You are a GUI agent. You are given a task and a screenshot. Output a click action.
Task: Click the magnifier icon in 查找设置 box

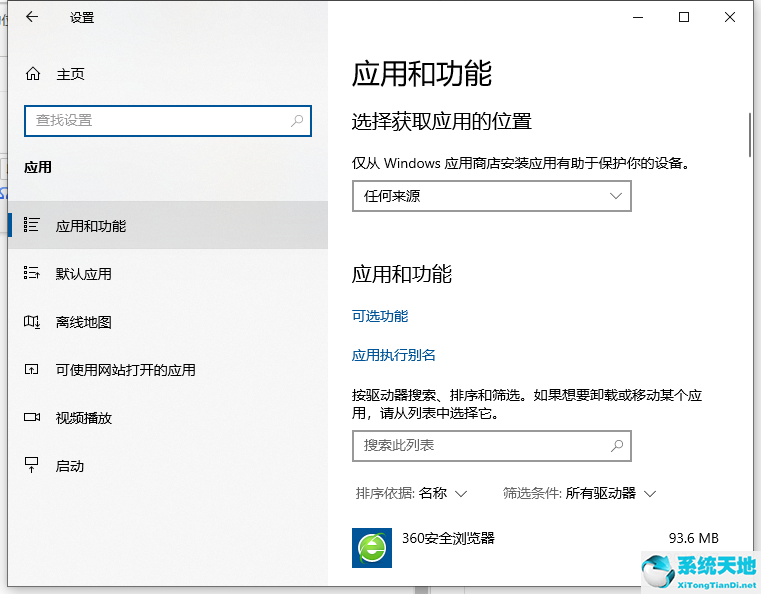tap(297, 120)
